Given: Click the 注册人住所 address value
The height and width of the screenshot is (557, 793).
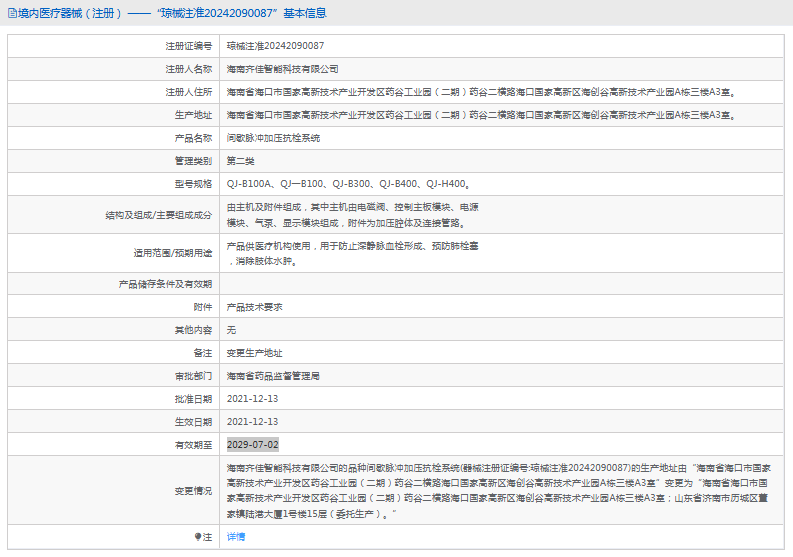Looking at the screenshot, I should point(481,92).
